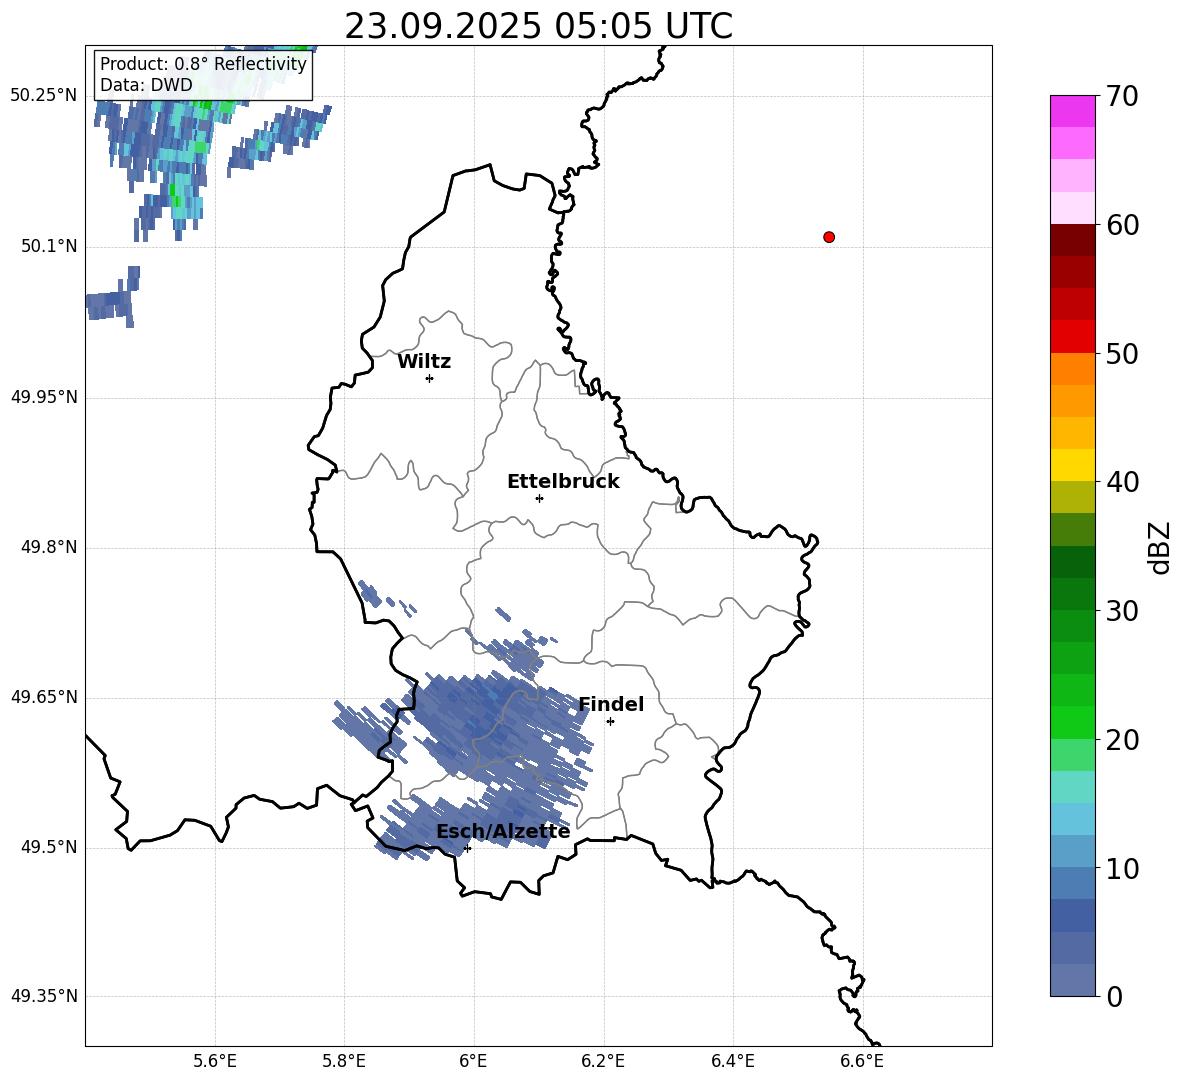
Task: Click the olive colorbar segment below 40
Action: 1072,497
